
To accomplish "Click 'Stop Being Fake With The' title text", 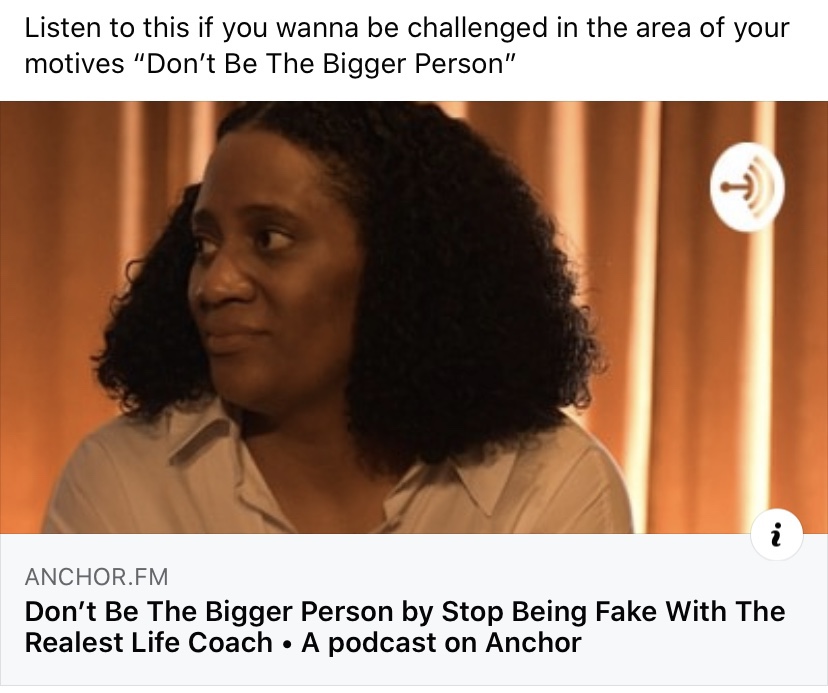I will click(613, 611).
